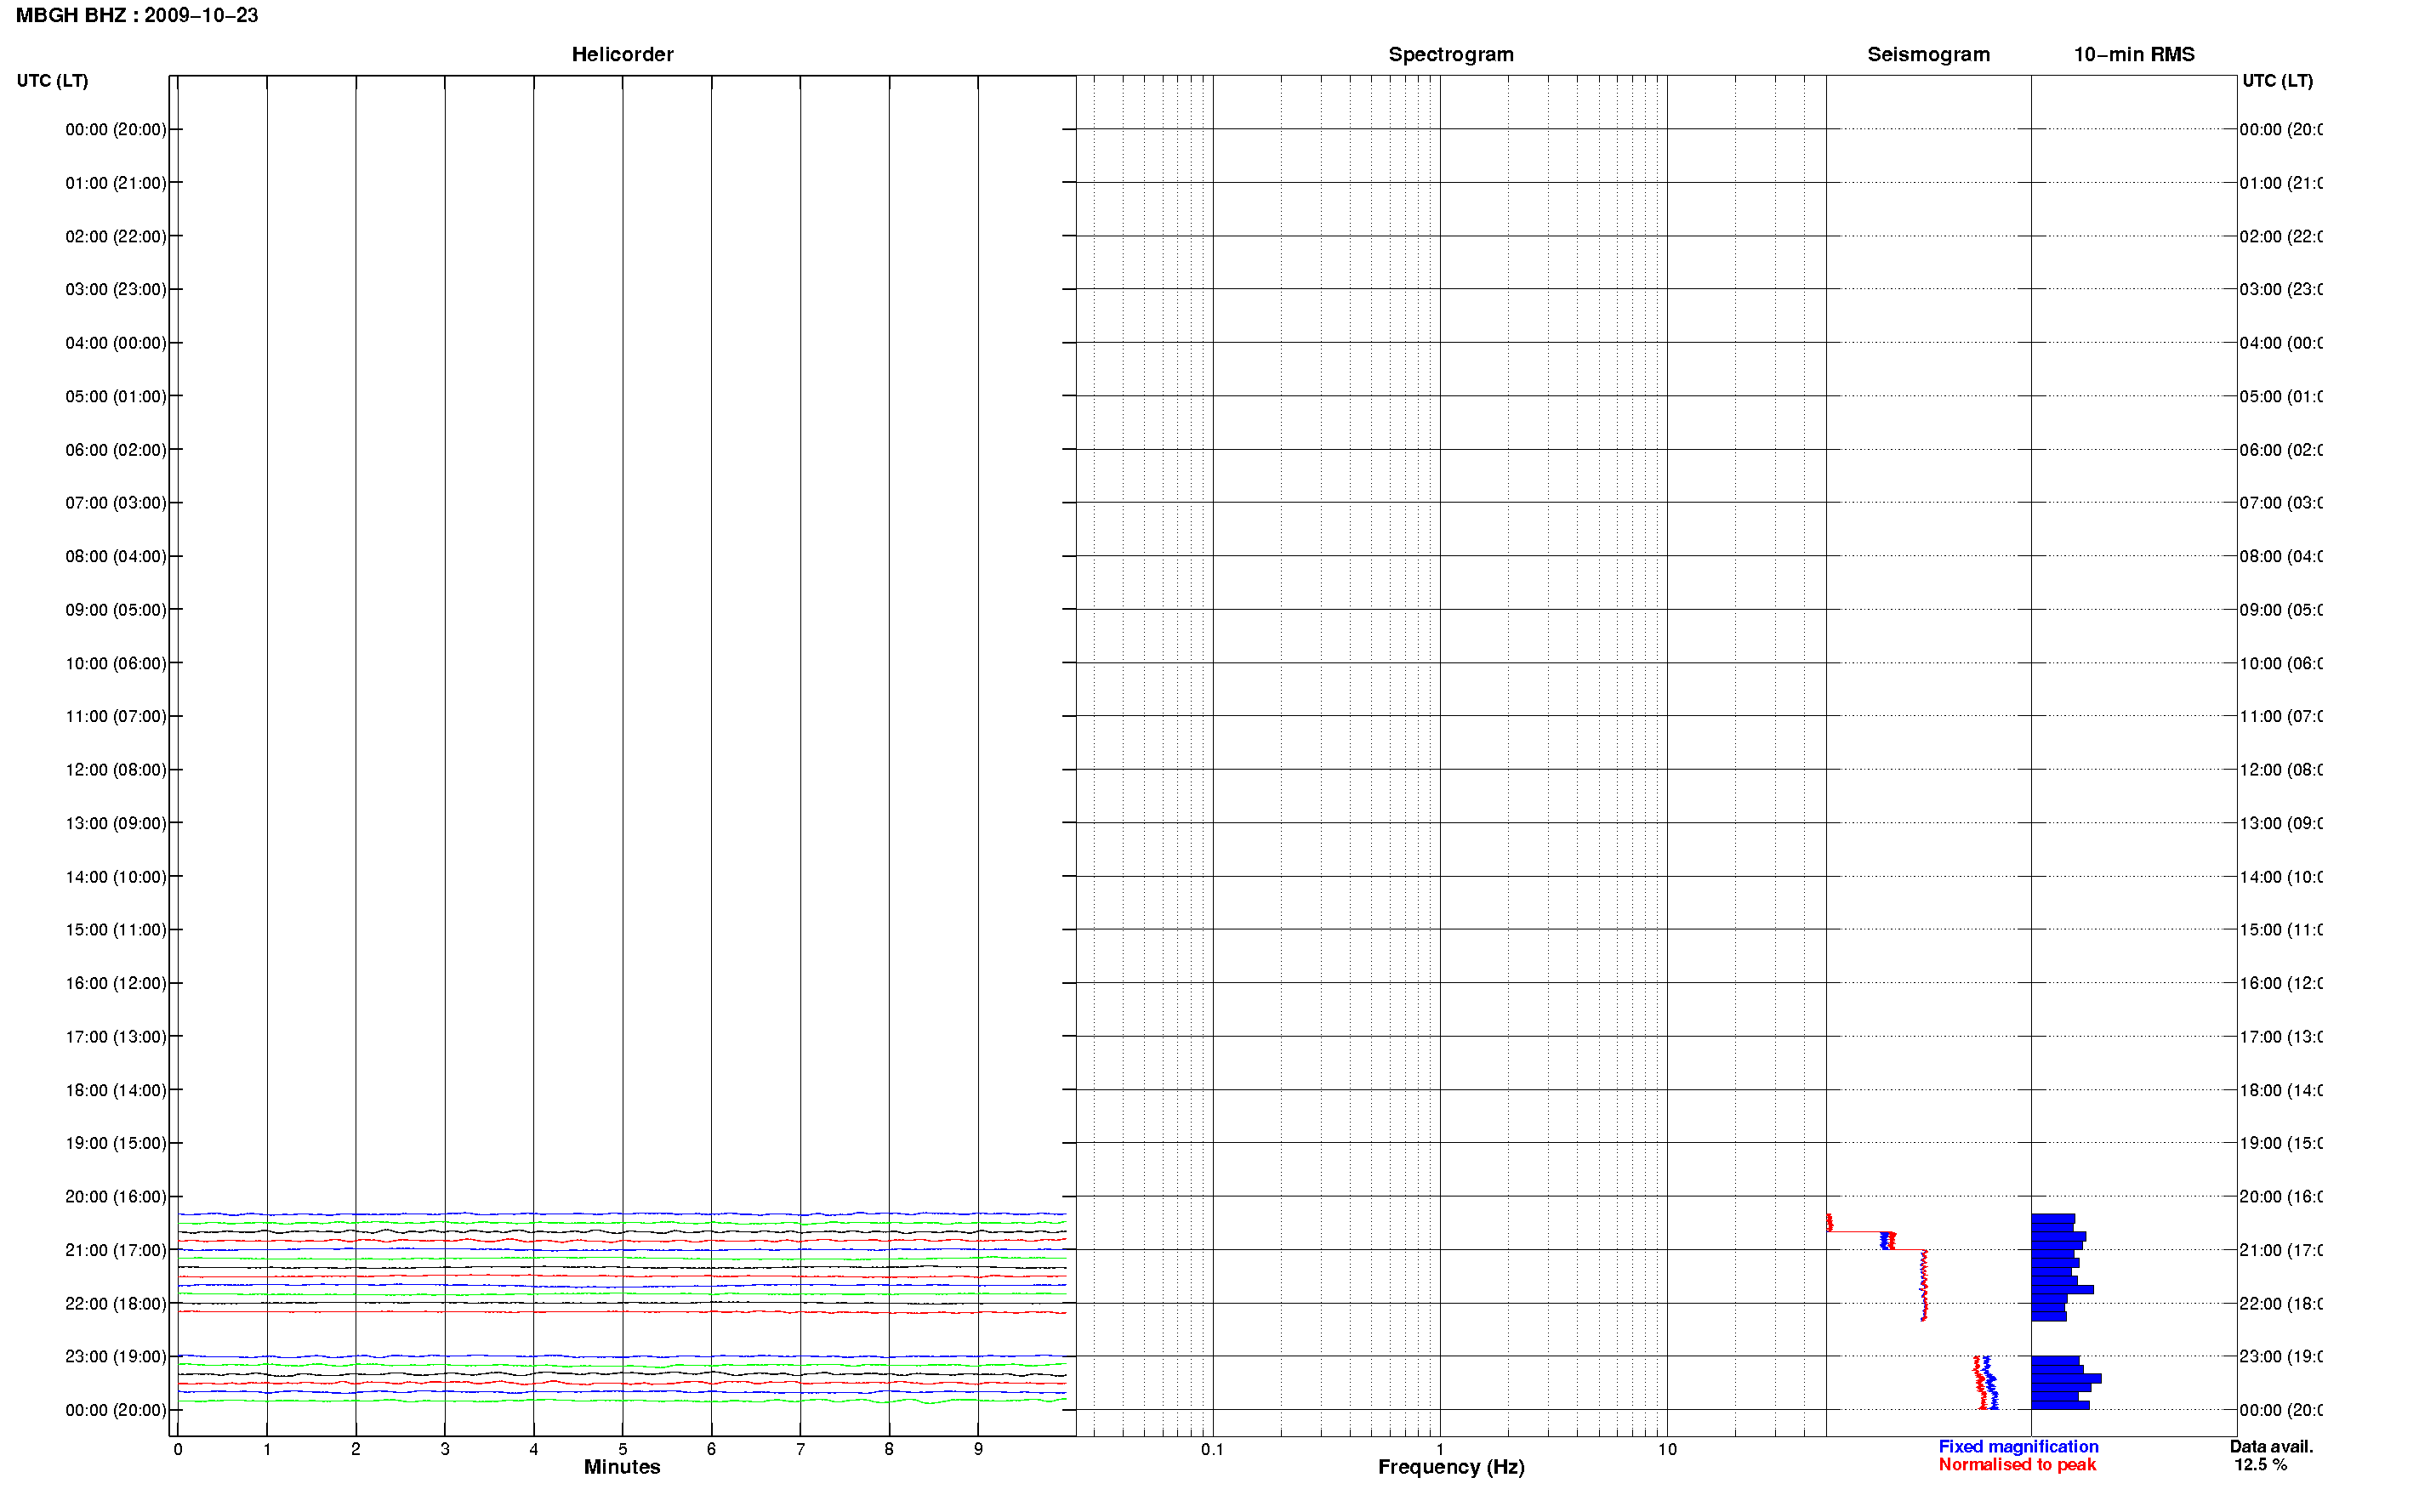Click the left '12:00 (08:00)' time label
Screen dimensions: 2419x1512
[116, 770]
